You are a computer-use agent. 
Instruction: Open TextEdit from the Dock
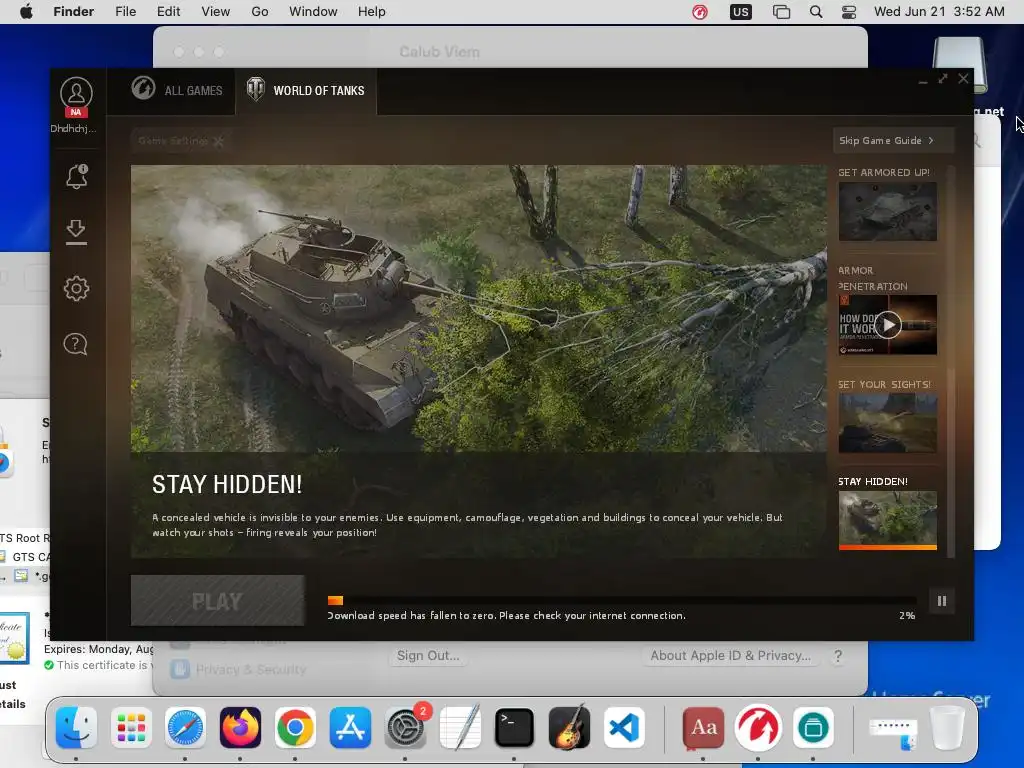[460, 727]
